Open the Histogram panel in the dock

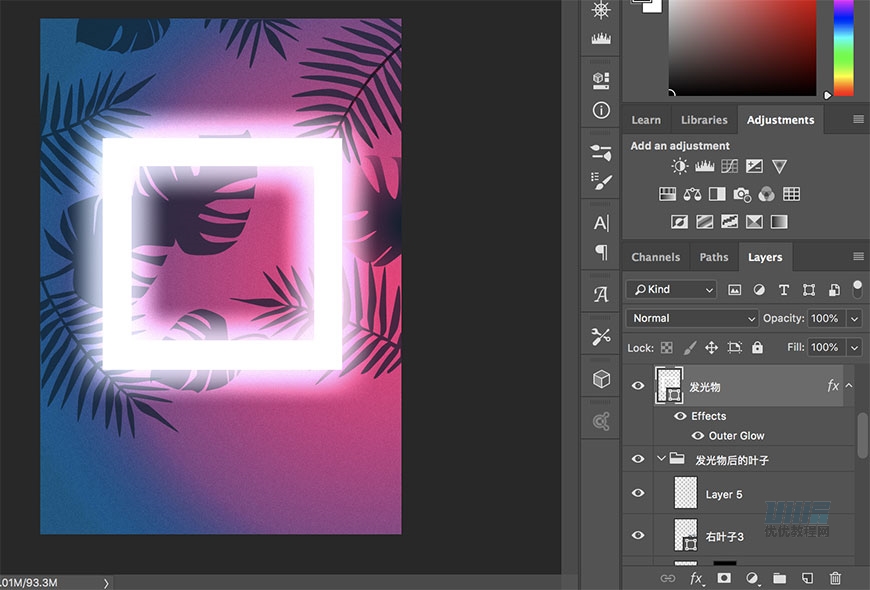pos(601,39)
